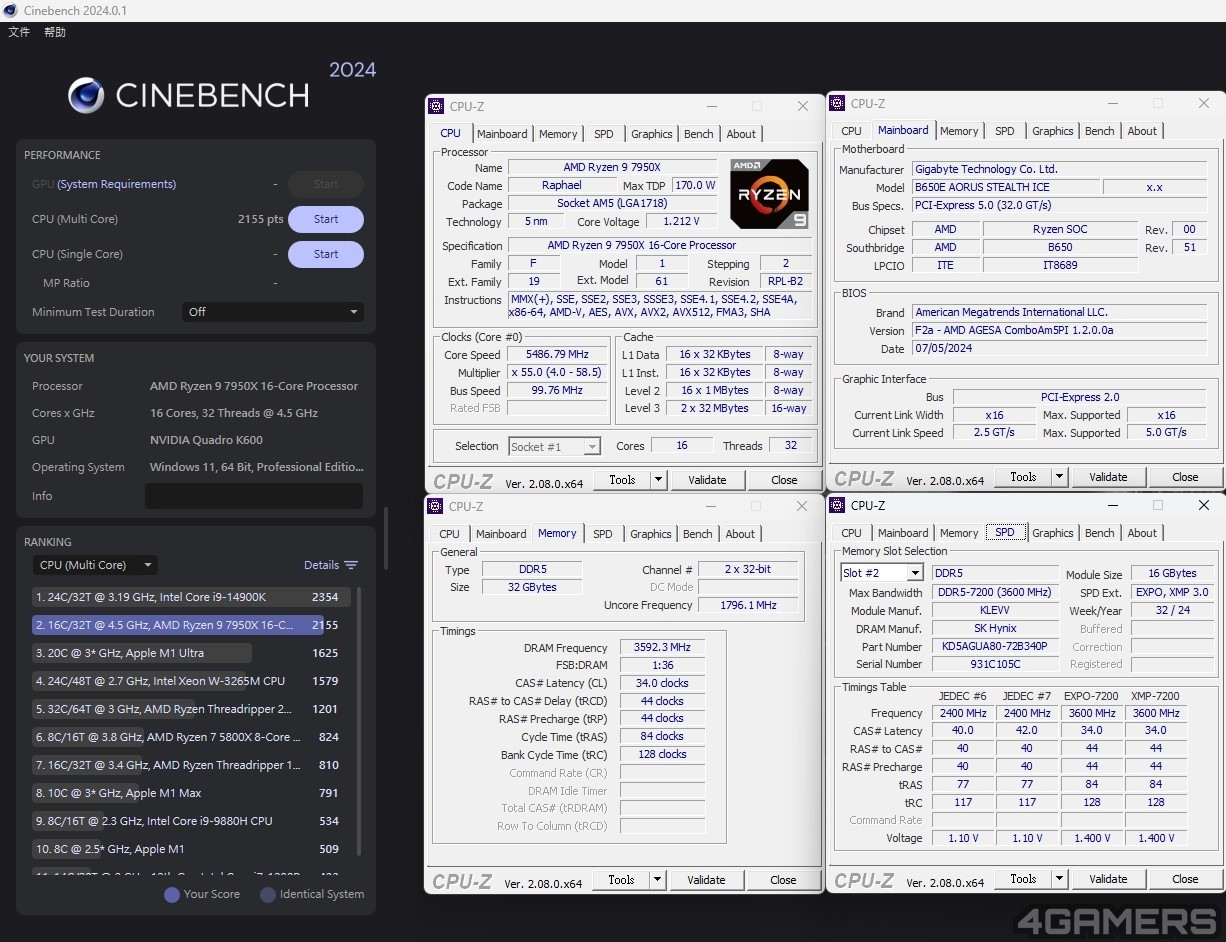The height and width of the screenshot is (942, 1226).
Task: Click the Info field under Your System
Action: click(x=254, y=496)
